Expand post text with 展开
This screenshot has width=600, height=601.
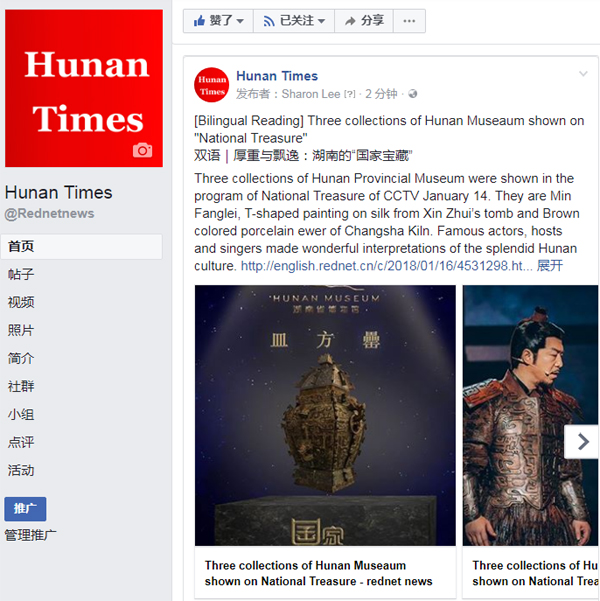pyautogui.click(x=549, y=266)
